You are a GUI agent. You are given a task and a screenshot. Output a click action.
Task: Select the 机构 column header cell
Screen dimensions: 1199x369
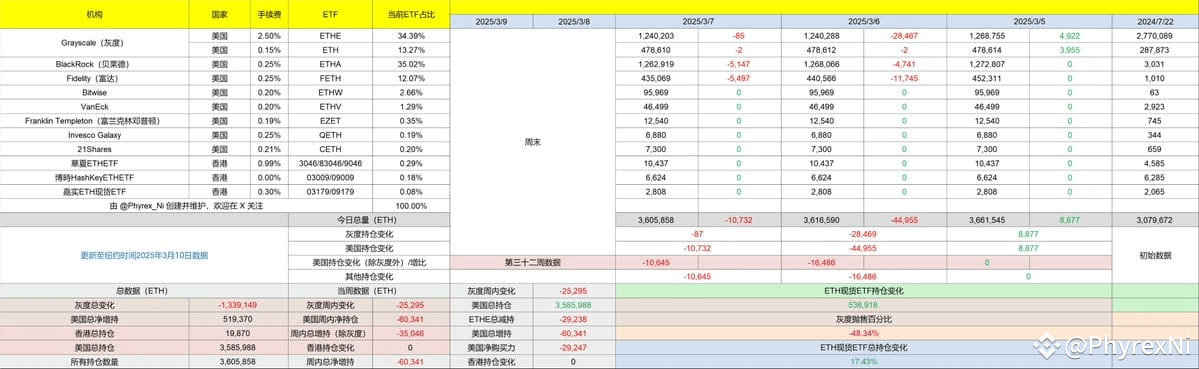[x=95, y=15]
